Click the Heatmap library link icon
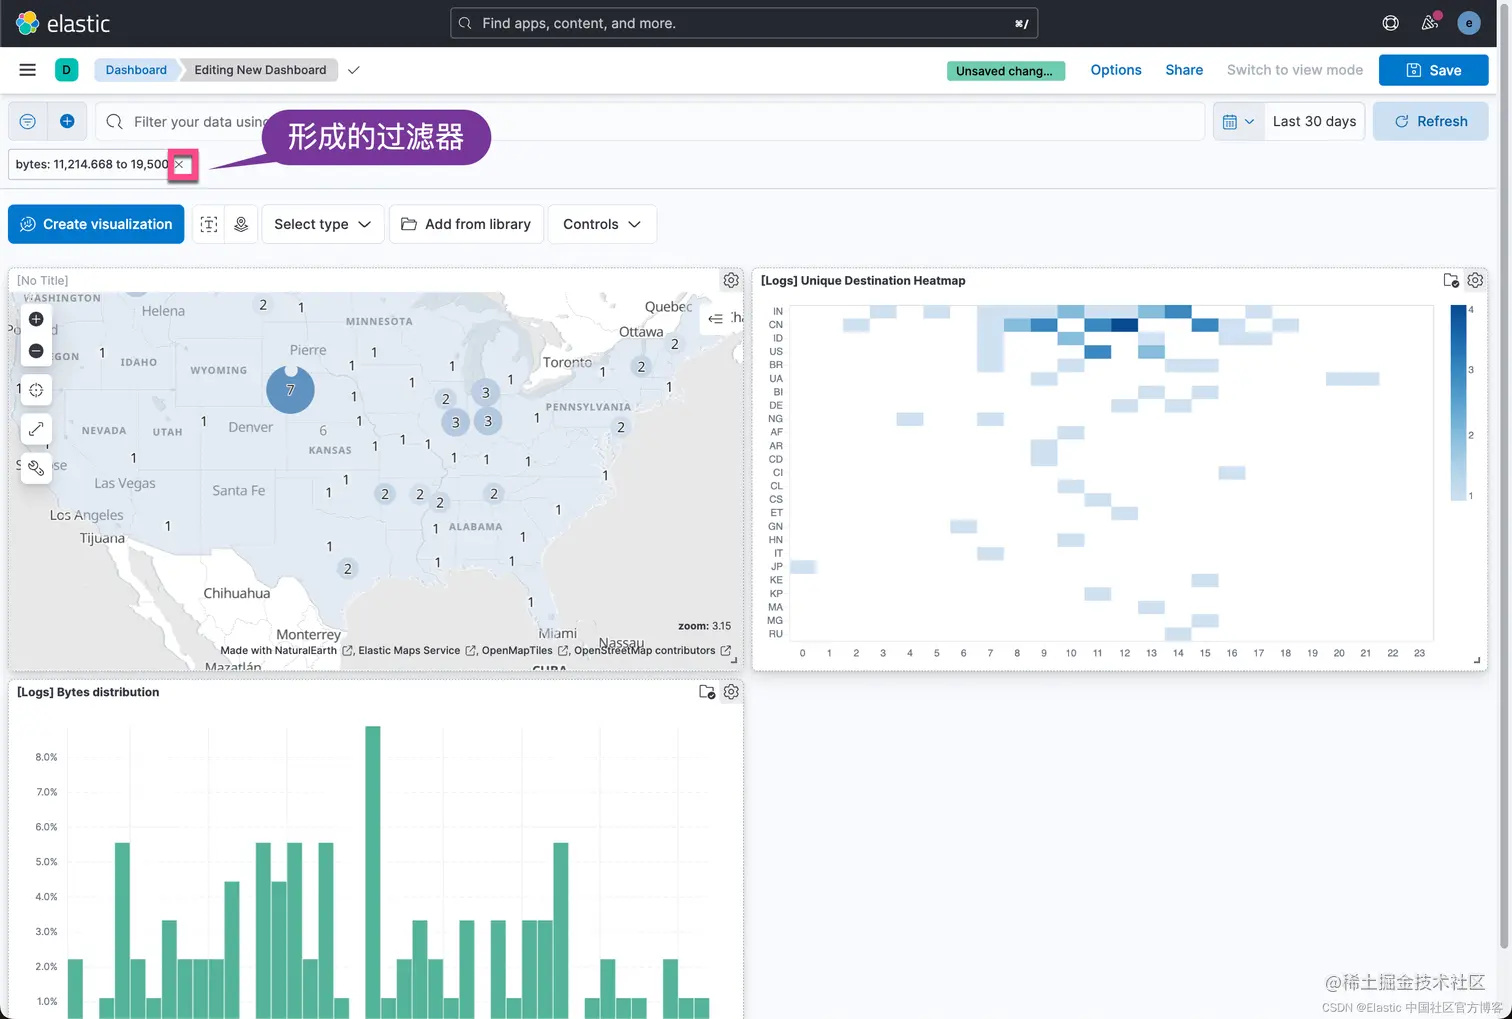The image size is (1512, 1019). click(1451, 281)
